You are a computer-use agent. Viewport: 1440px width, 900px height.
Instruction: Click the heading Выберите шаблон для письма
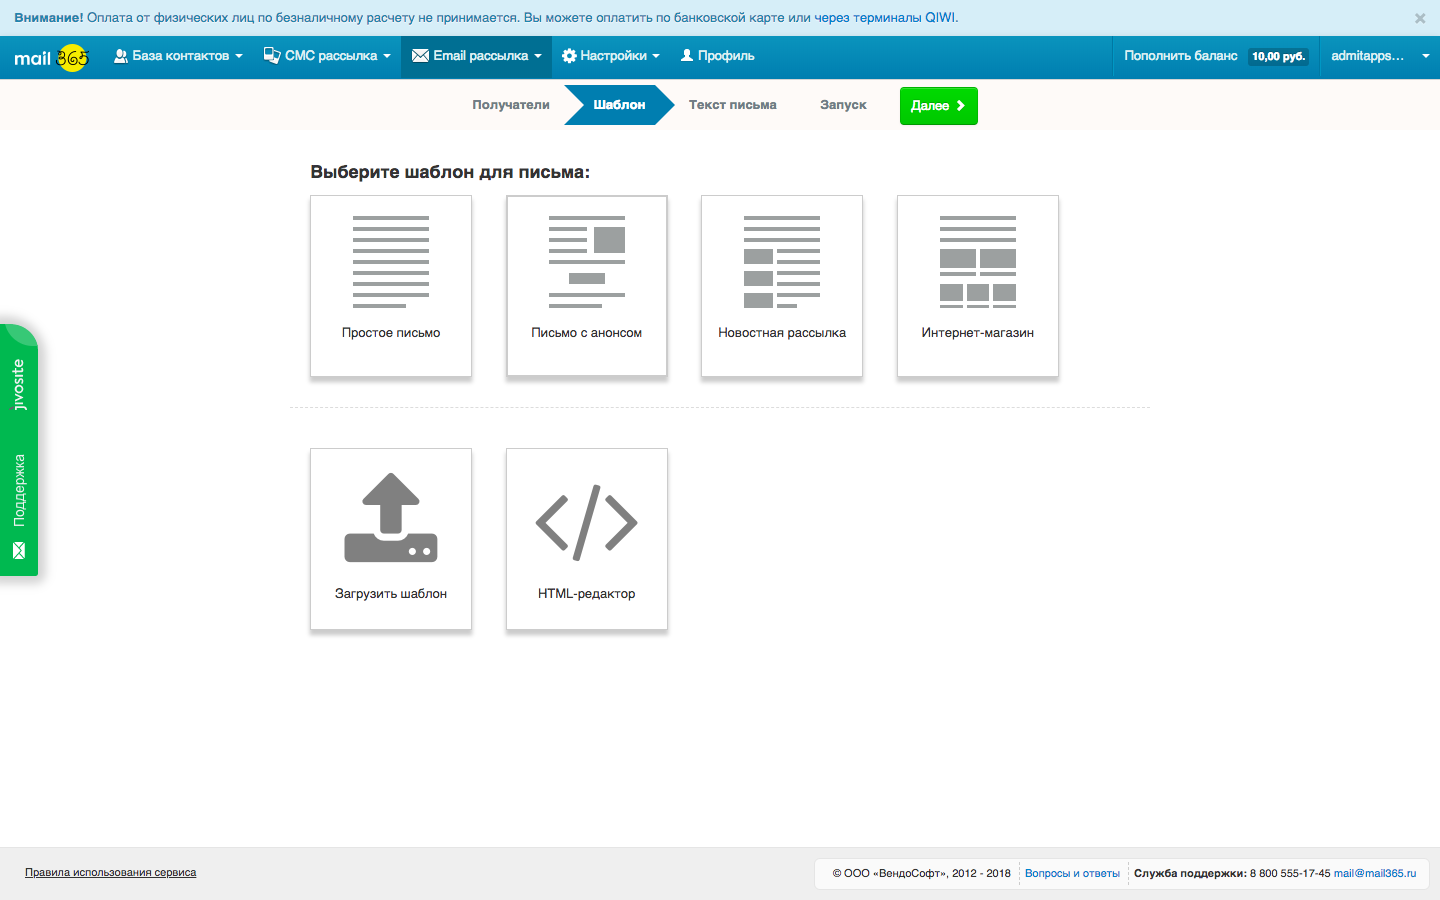(450, 172)
